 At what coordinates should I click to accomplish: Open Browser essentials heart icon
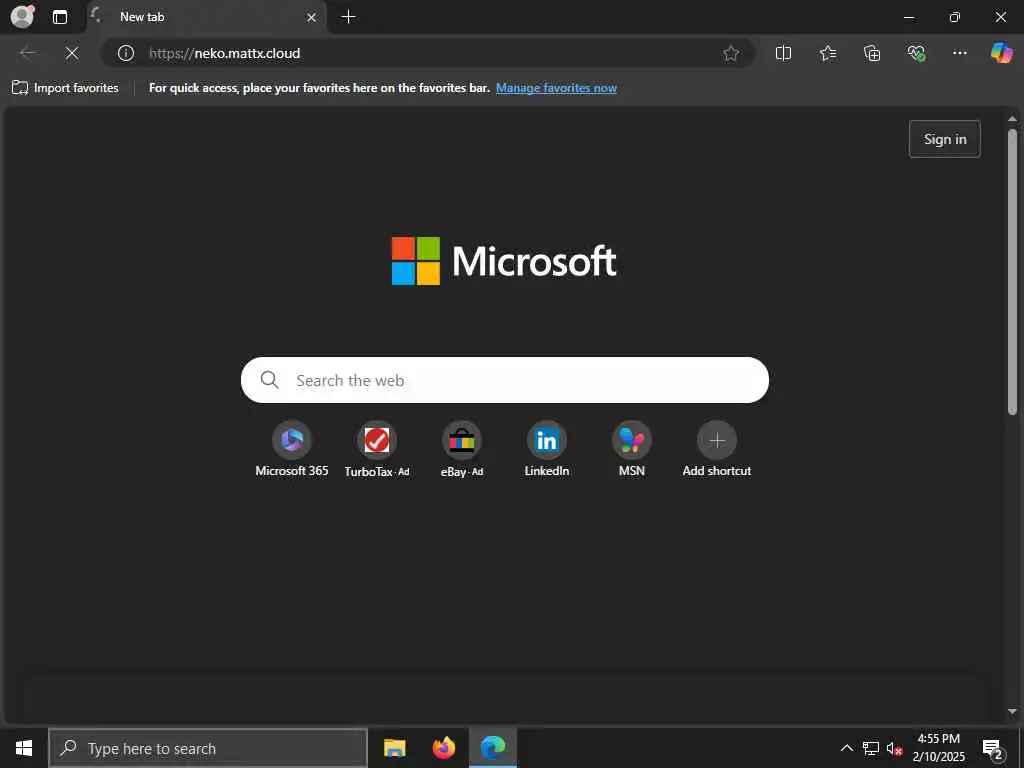tap(916, 53)
